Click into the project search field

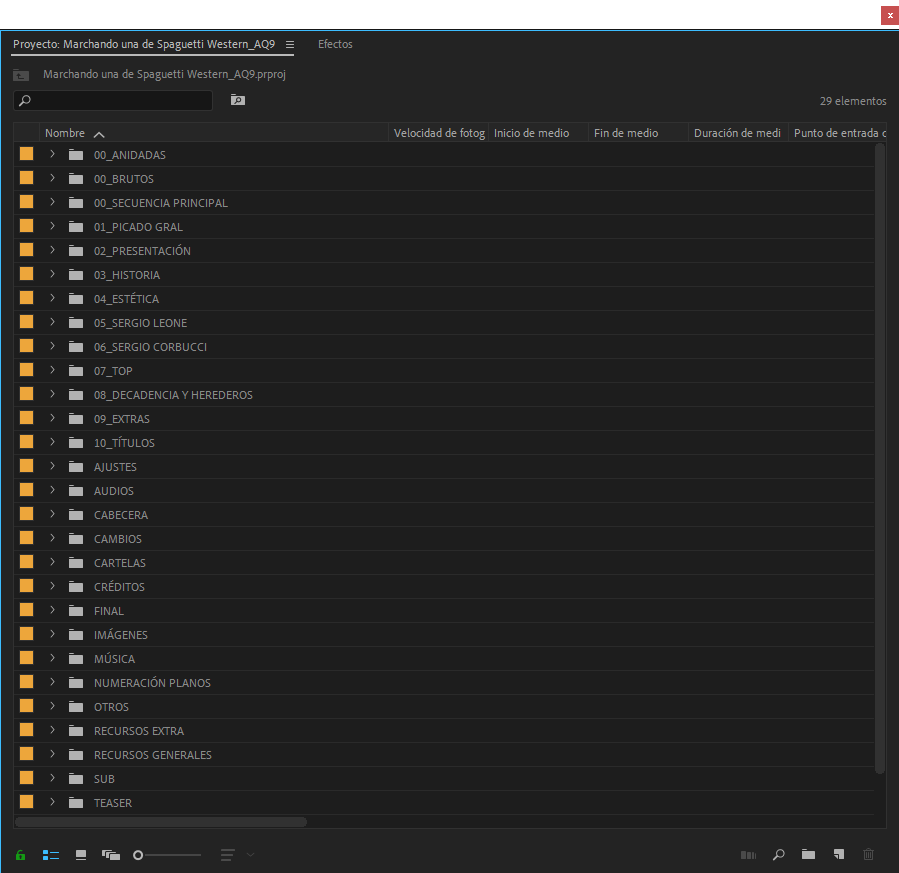[x=113, y=100]
